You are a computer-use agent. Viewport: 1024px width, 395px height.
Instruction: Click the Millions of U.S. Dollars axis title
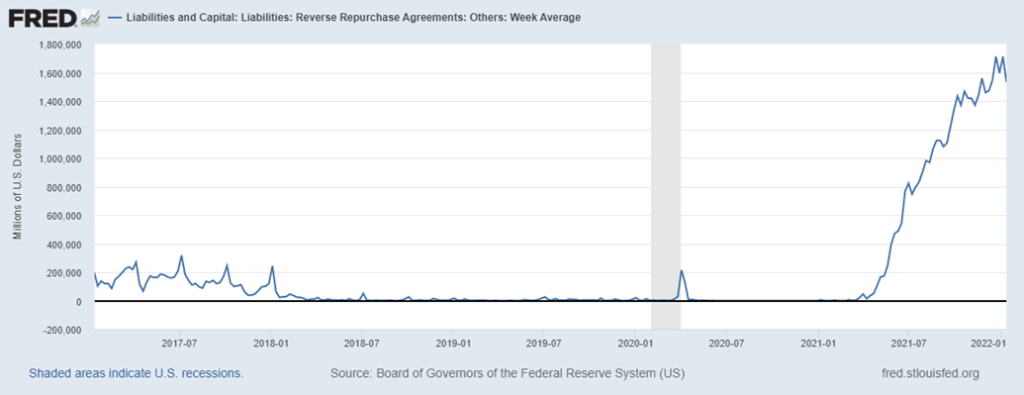pos(19,185)
